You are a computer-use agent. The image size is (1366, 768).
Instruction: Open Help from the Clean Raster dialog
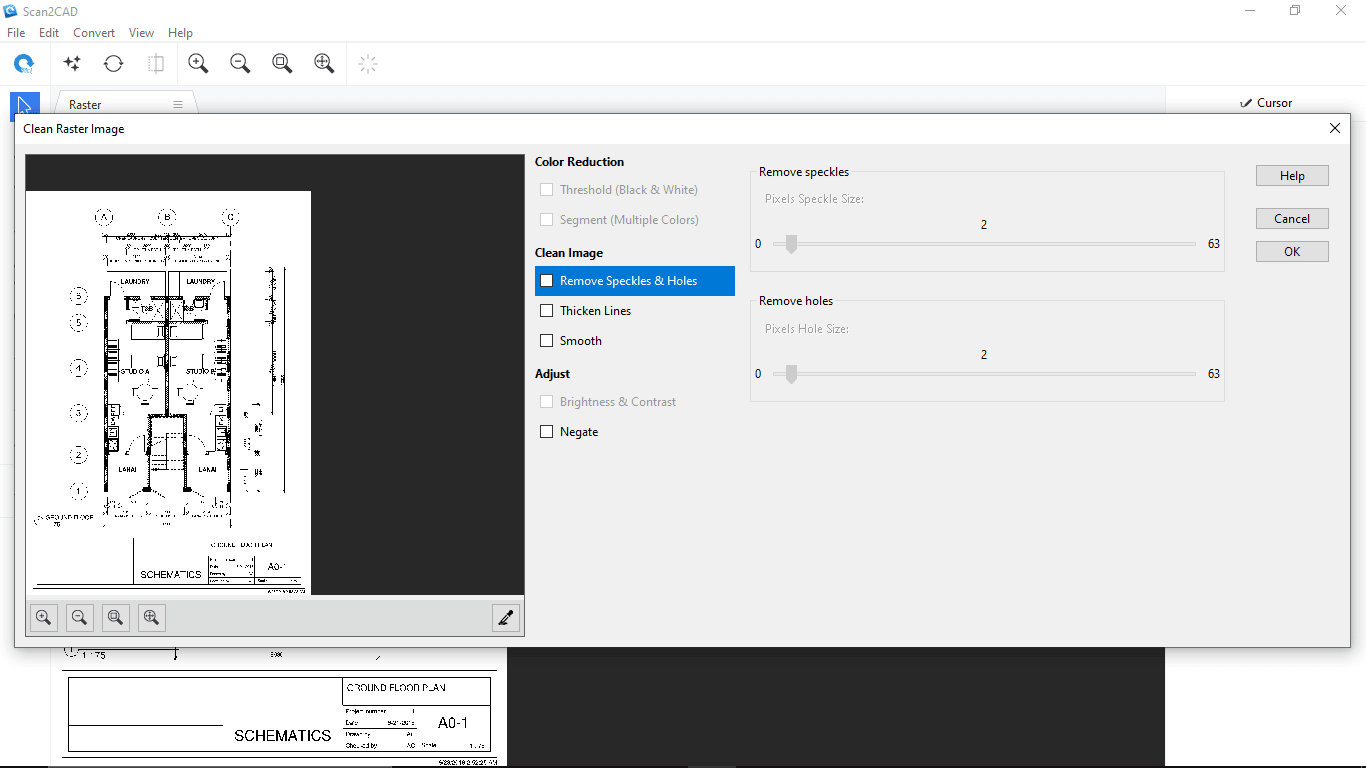(1292, 175)
